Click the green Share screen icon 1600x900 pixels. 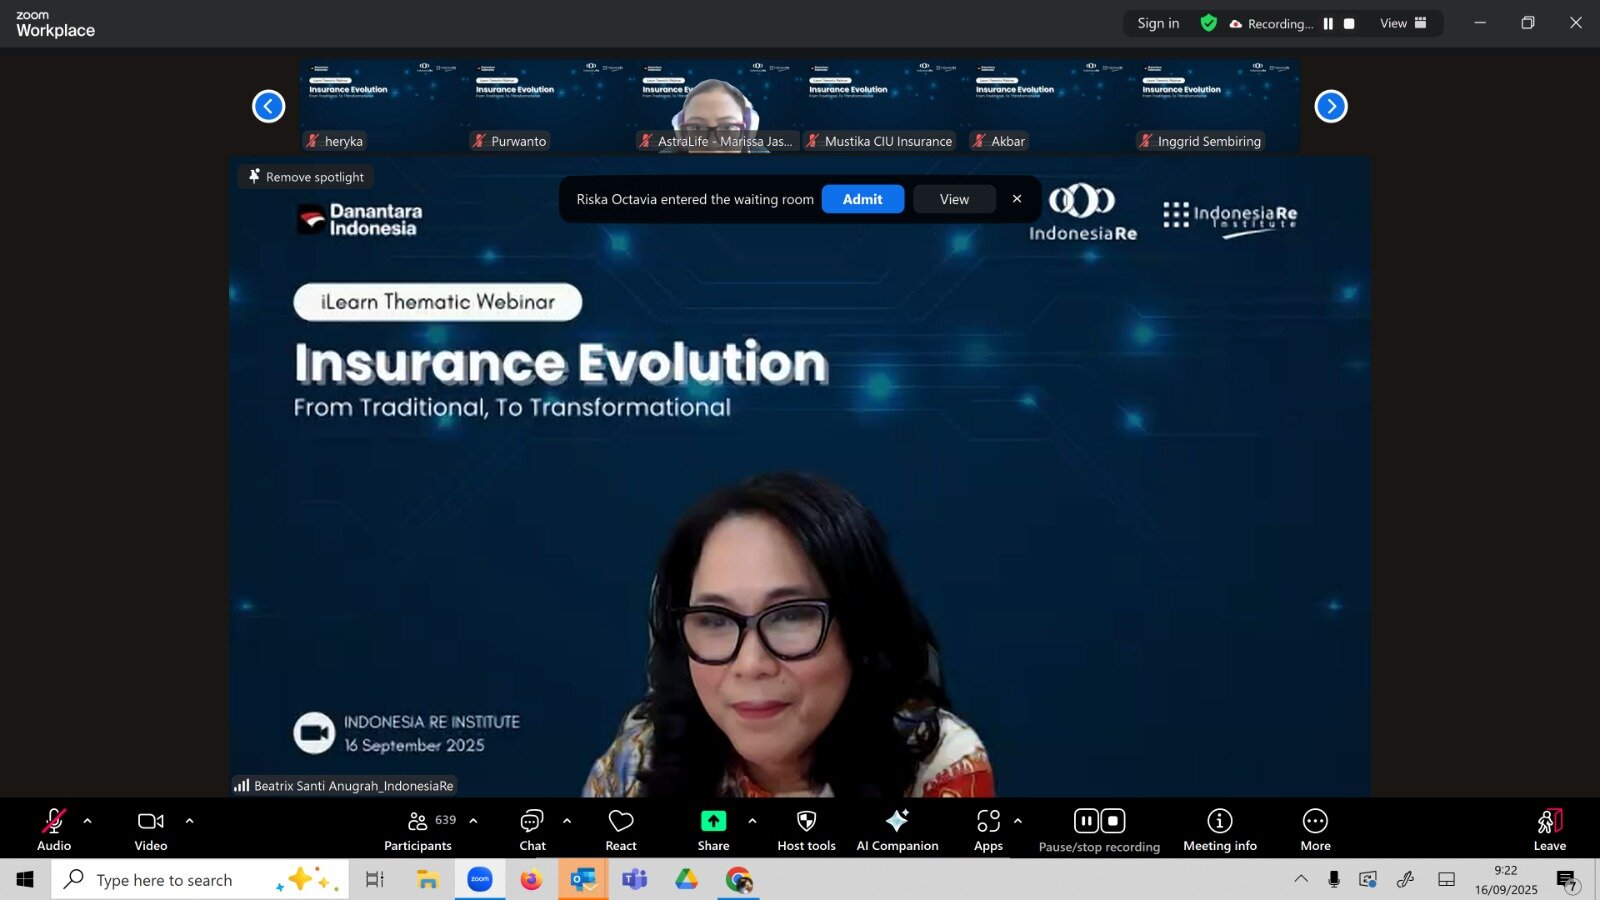coord(713,821)
